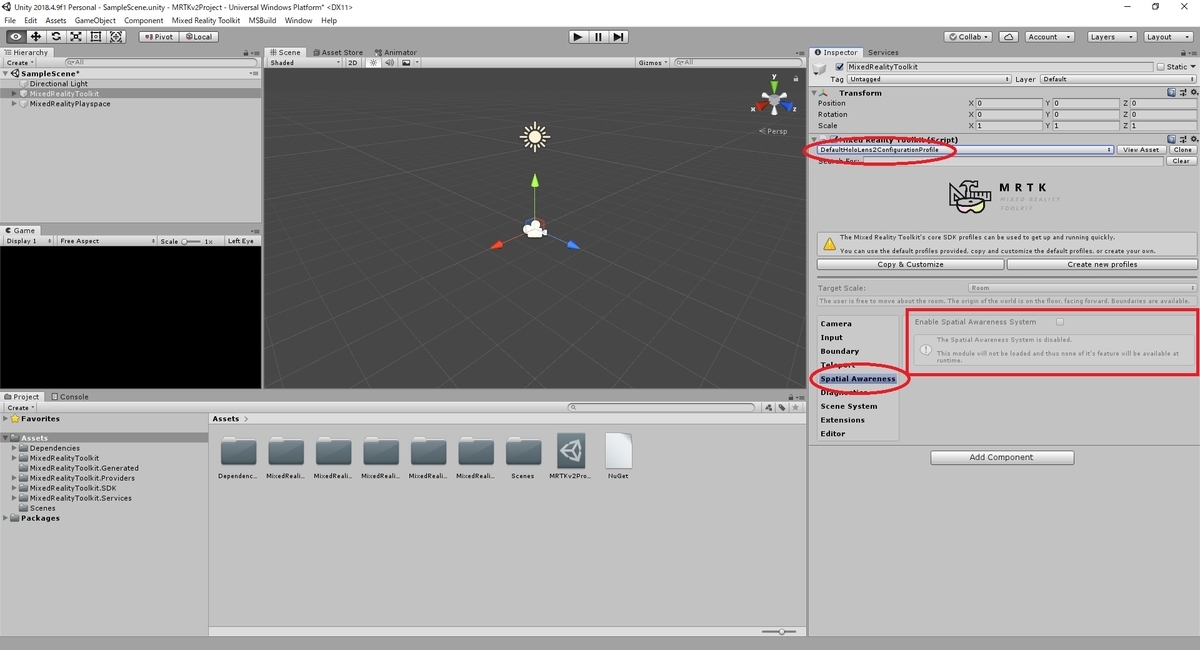Image resolution: width=1200 pixels, height=650 pixels.
Task: Toggle the Local handle rotation
Action: tap(197, 36)
